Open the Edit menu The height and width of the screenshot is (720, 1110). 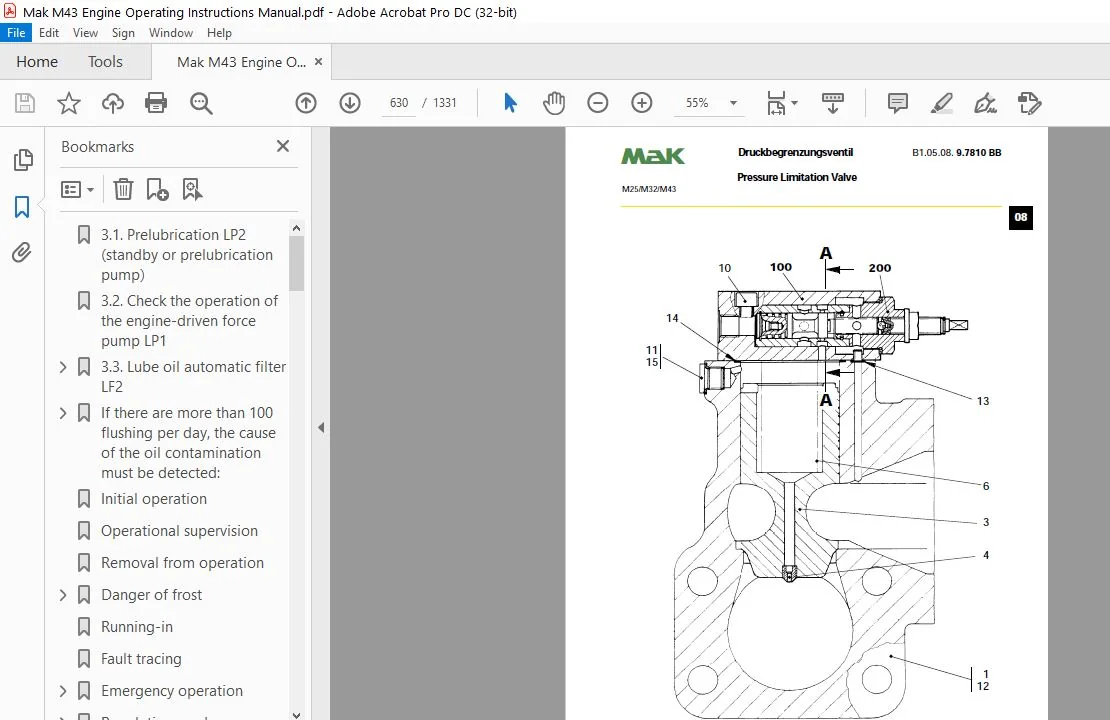pos(49,33)
